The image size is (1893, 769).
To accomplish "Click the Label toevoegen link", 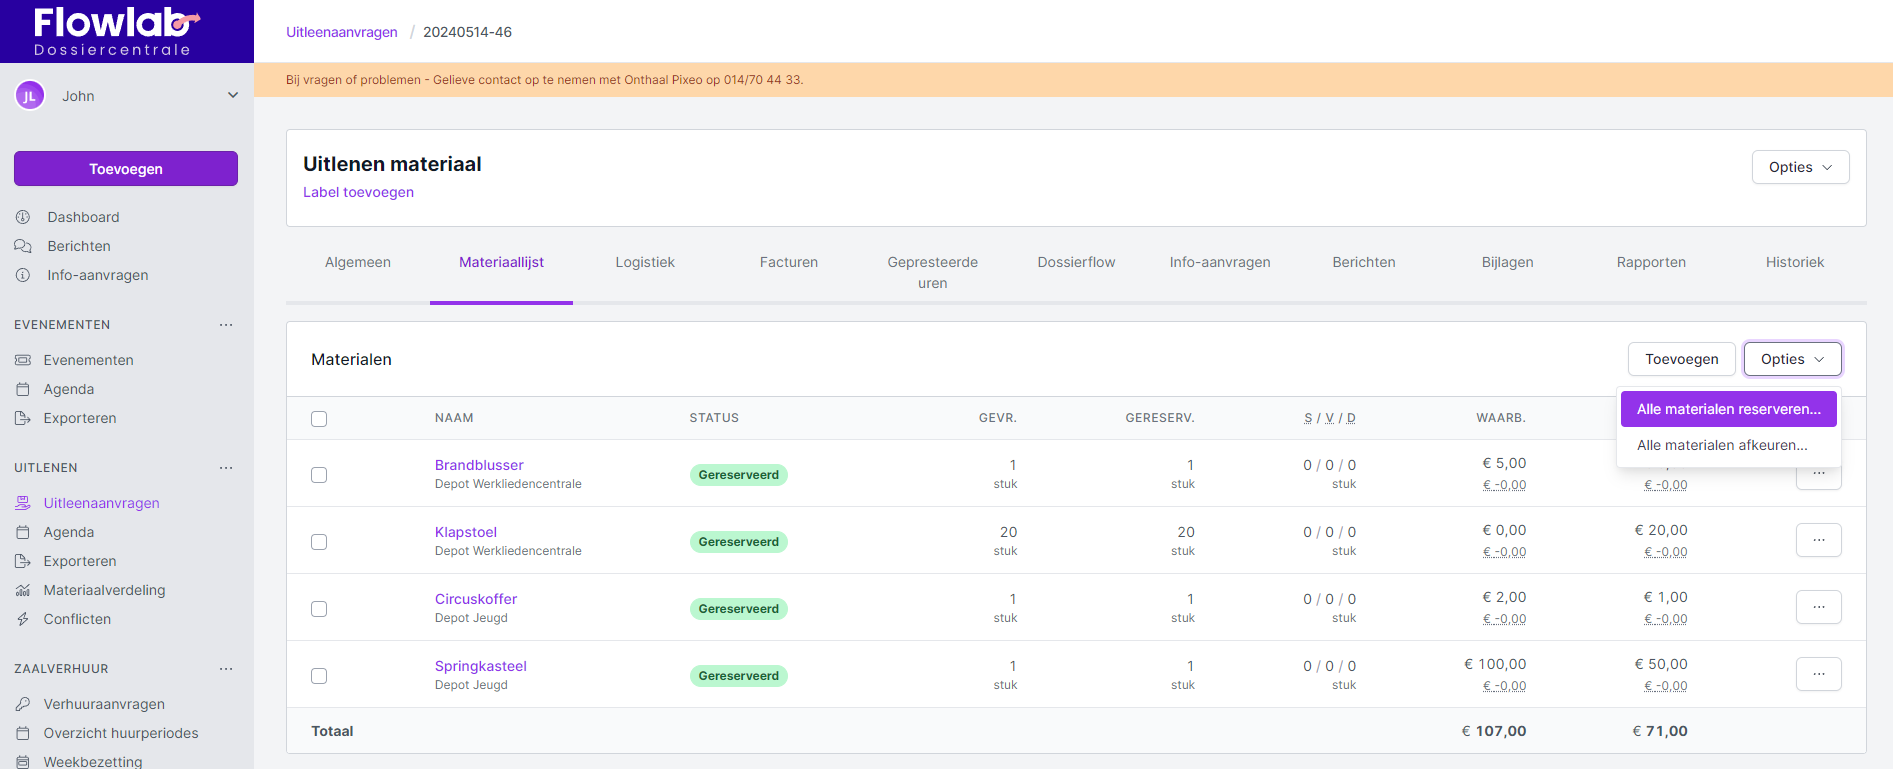I will [x=358, y=192].
